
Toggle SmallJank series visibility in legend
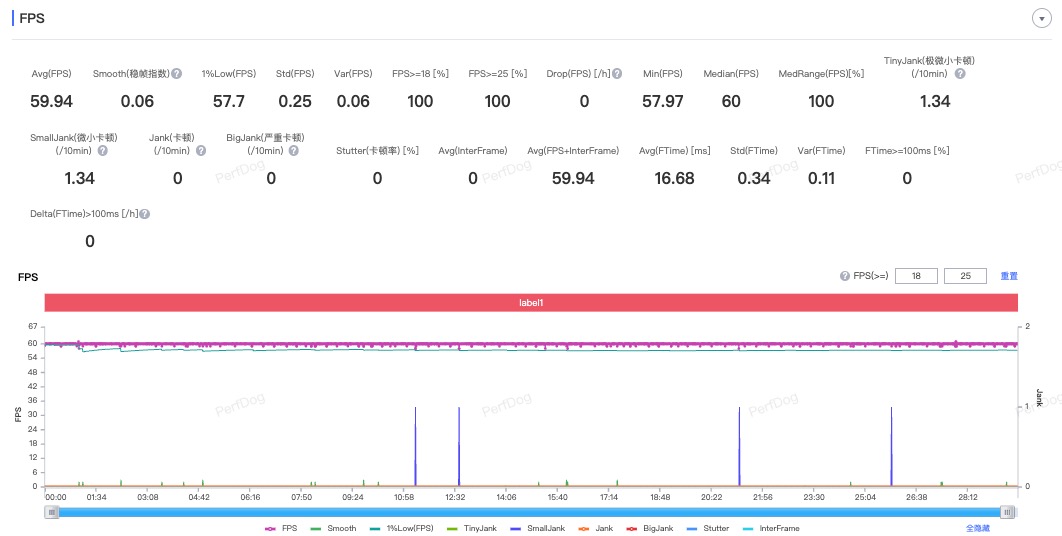[536, 528]
